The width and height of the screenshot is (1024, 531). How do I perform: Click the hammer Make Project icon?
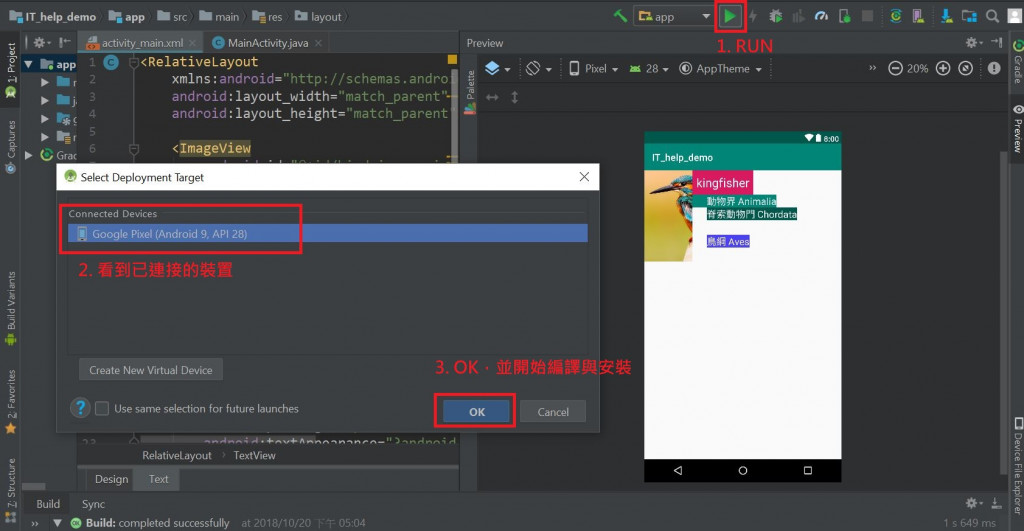pyautogui.click(x=620, y=16)
